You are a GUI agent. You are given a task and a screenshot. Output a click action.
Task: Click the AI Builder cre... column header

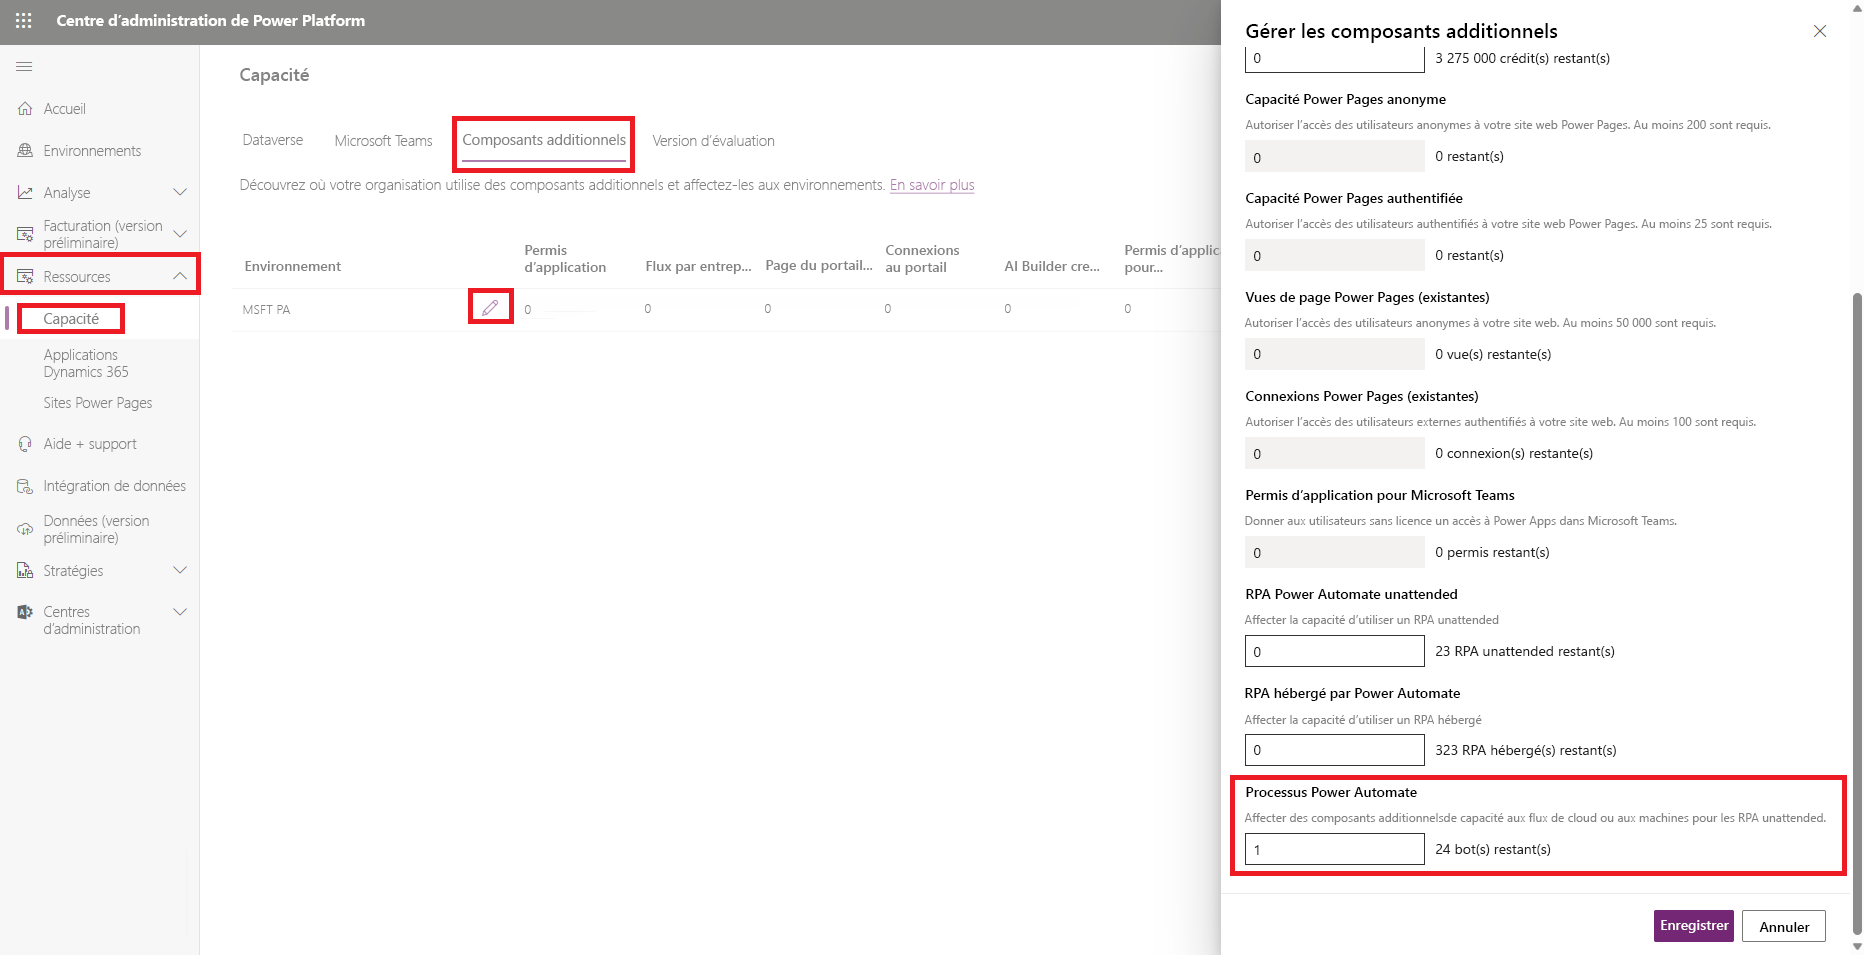tap(1052, 266)
